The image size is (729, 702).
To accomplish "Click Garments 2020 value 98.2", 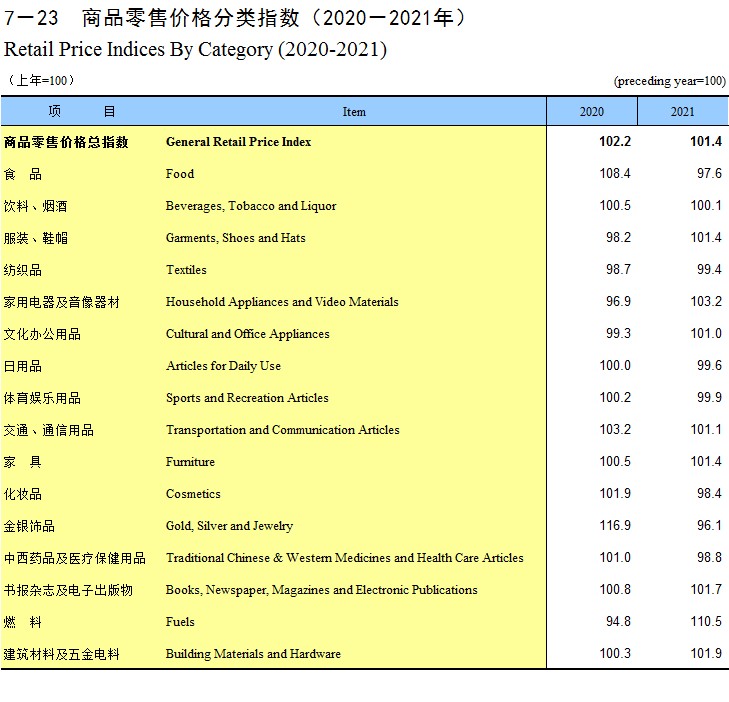I will coord(618,238).
